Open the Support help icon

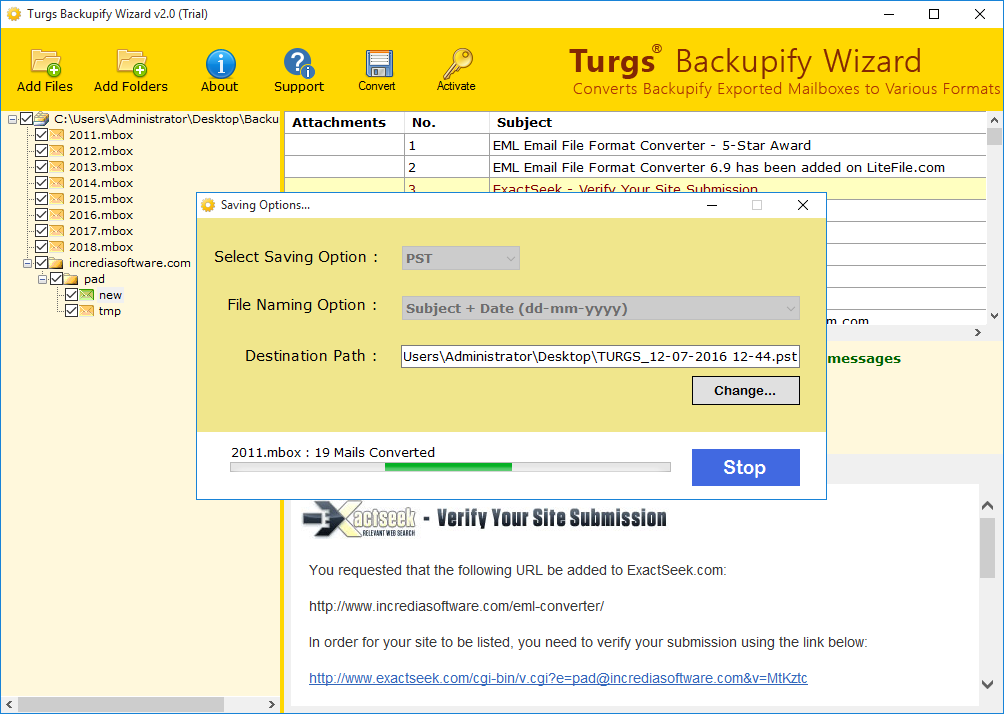(x=298, y=63)
